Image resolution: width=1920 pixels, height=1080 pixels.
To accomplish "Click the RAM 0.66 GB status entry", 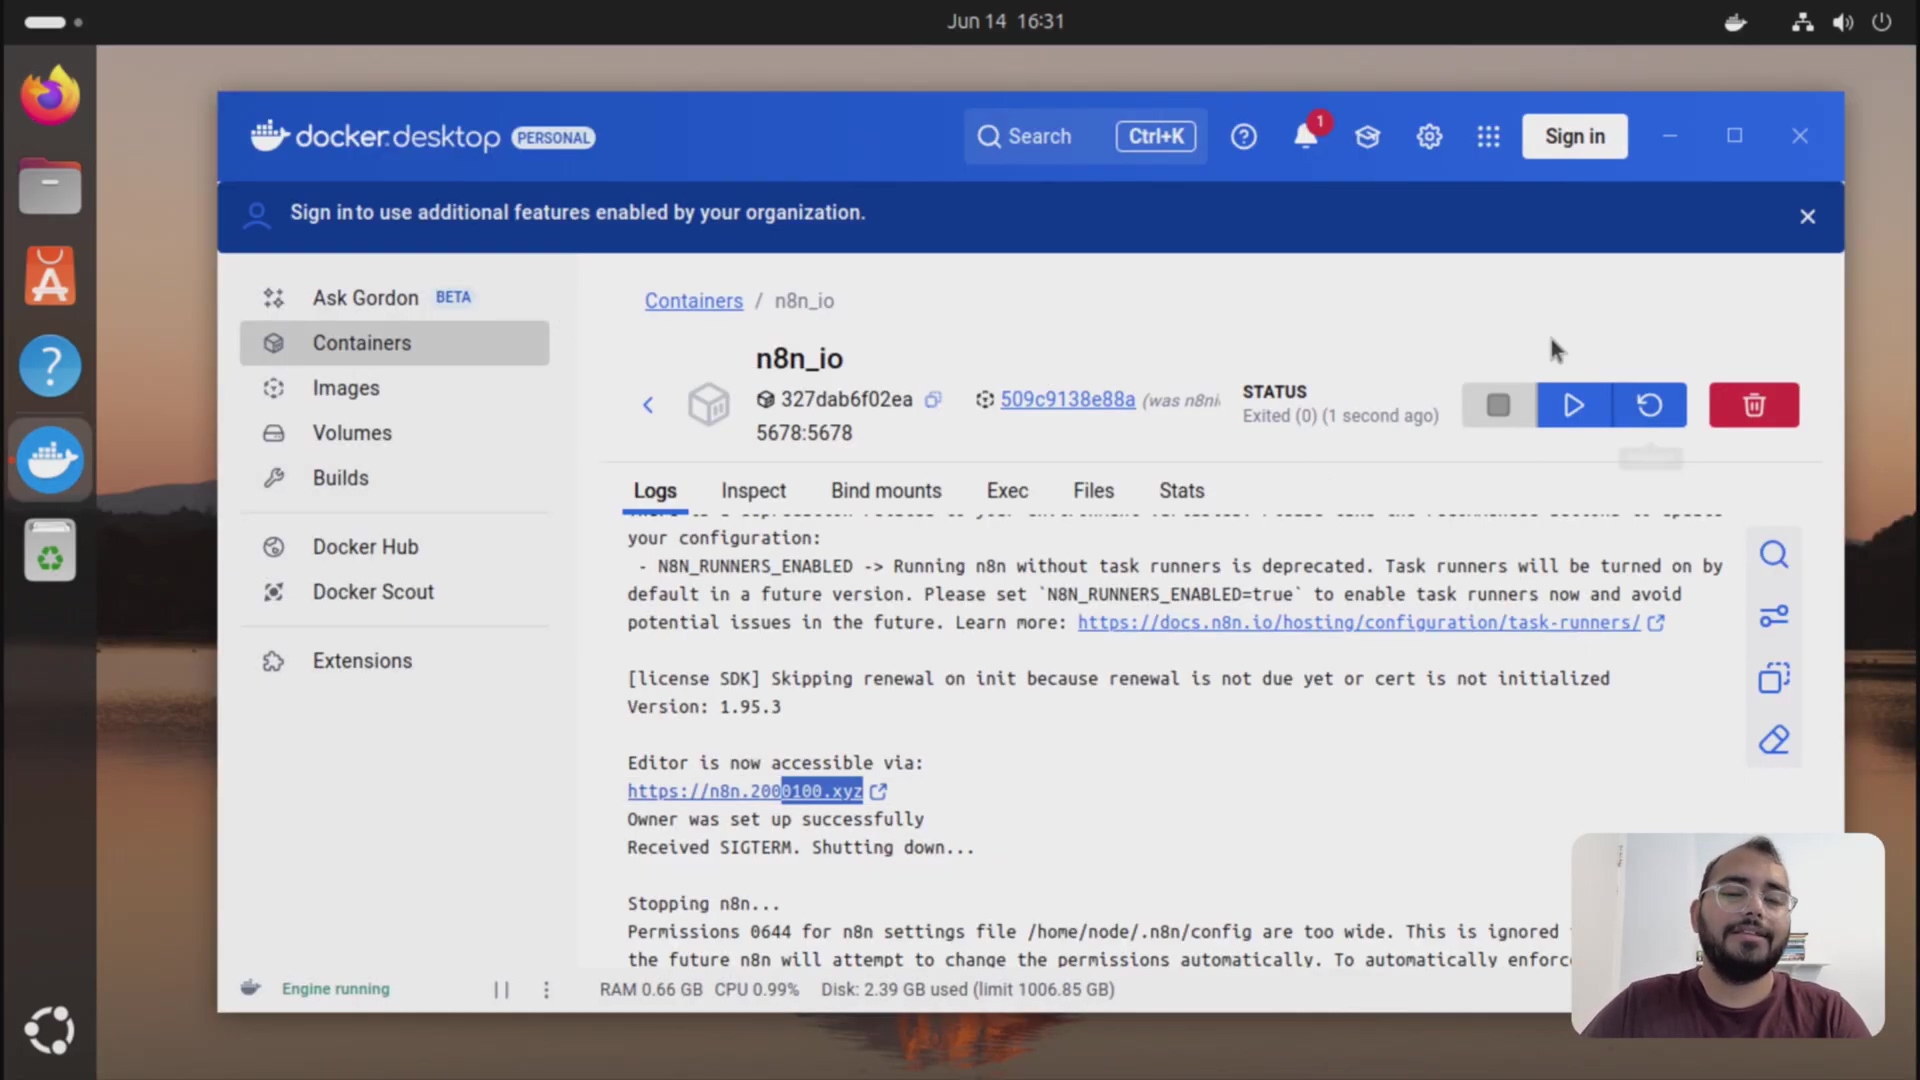I will coord(651,989).
